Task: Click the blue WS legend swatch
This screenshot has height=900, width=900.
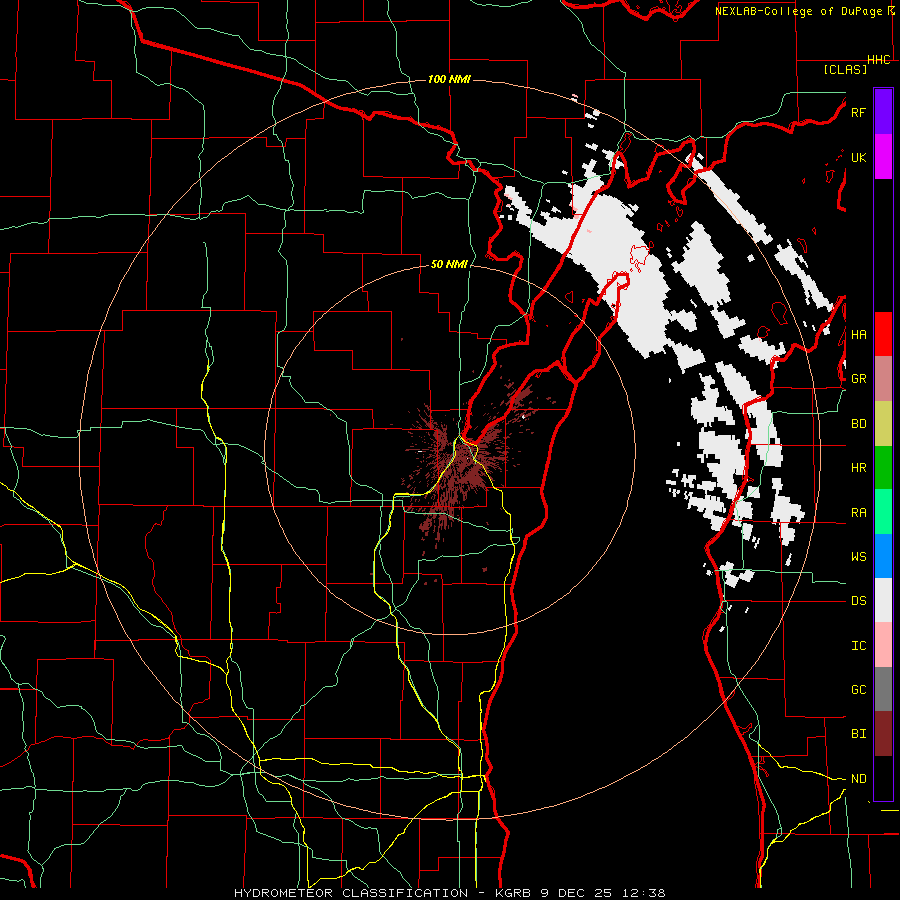Action: (883, 556)
